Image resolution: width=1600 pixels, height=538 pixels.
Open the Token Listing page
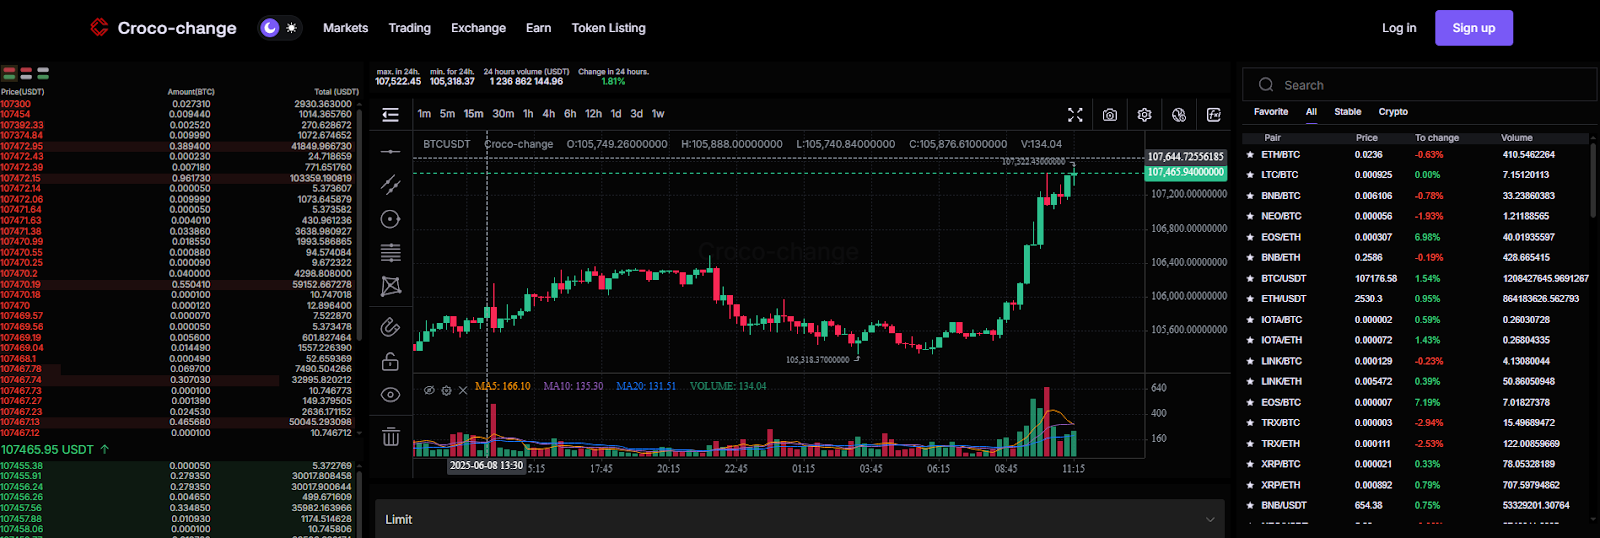tap(608, 28)
